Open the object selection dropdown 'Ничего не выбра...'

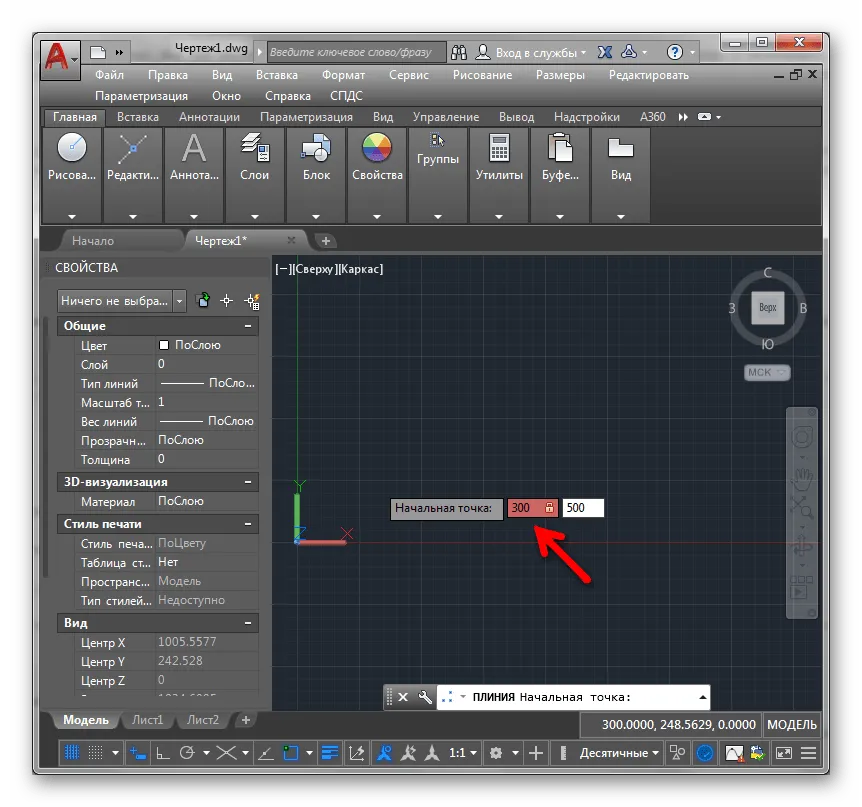[x=122, y=301]
